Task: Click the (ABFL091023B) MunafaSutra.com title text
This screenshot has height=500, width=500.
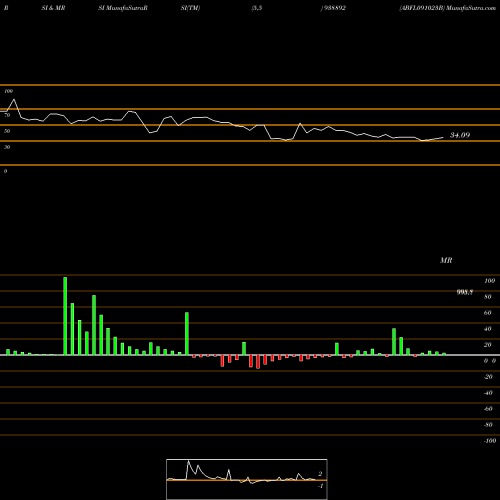Action: pos(448,8)
